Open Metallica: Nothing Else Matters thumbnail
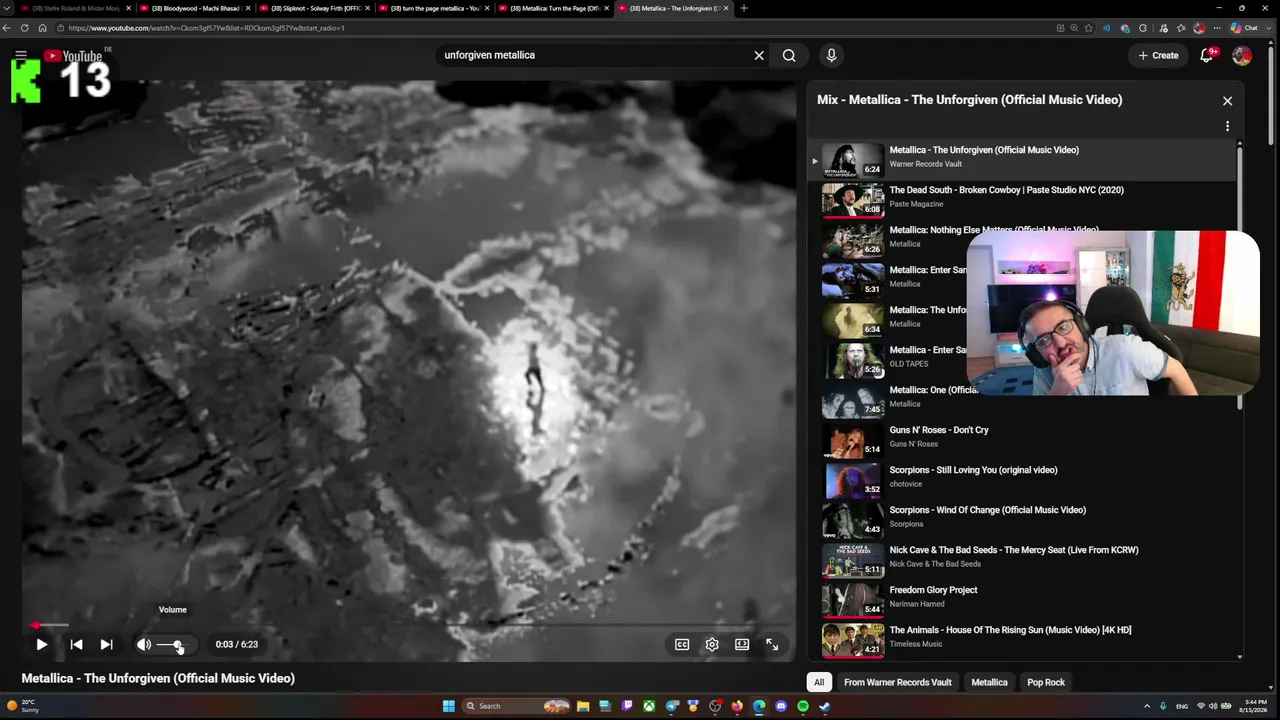Viewport: 1280px width, 720px height. [x=853, y=239]
